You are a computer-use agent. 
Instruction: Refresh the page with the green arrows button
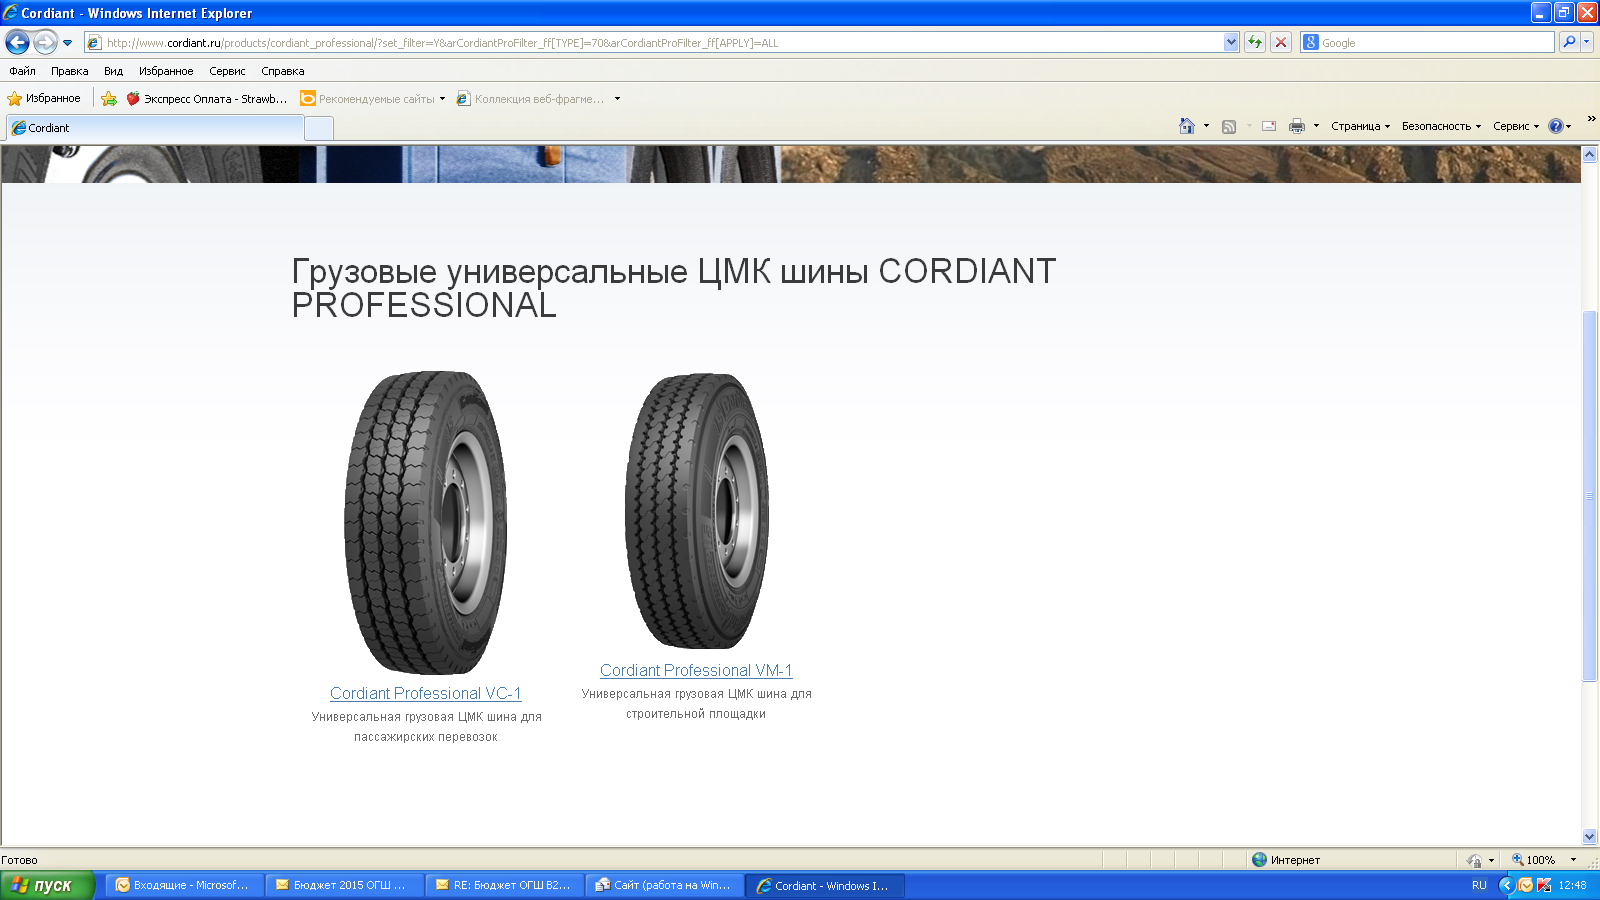point(1255,43)
